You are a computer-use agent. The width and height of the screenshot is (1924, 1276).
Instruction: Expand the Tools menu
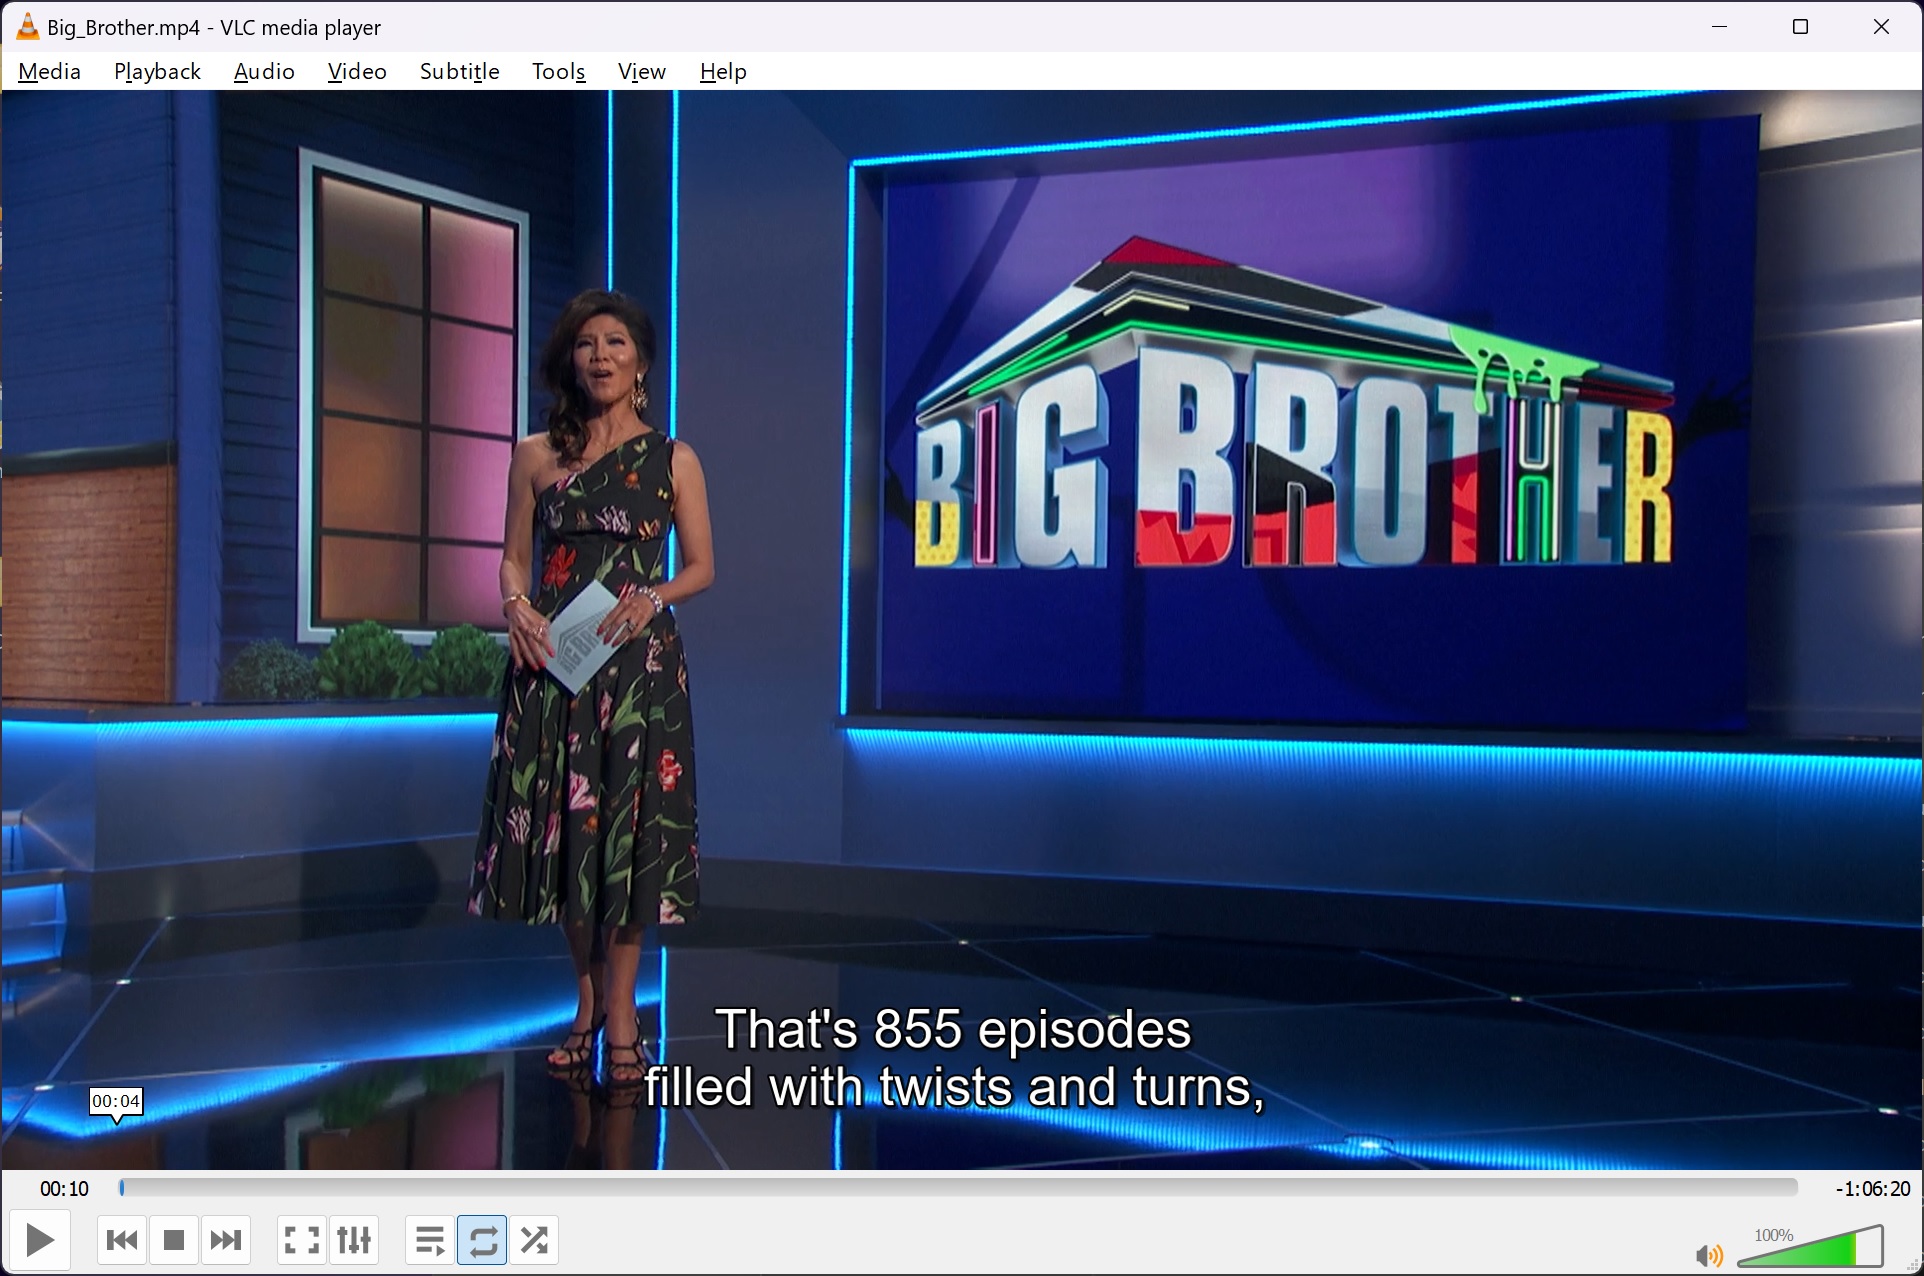pyautogui.click(x=558, y=72)
